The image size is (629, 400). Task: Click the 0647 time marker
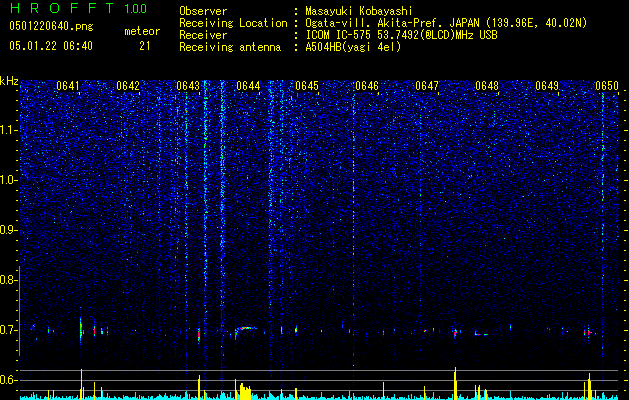click(x=427, y=86)
